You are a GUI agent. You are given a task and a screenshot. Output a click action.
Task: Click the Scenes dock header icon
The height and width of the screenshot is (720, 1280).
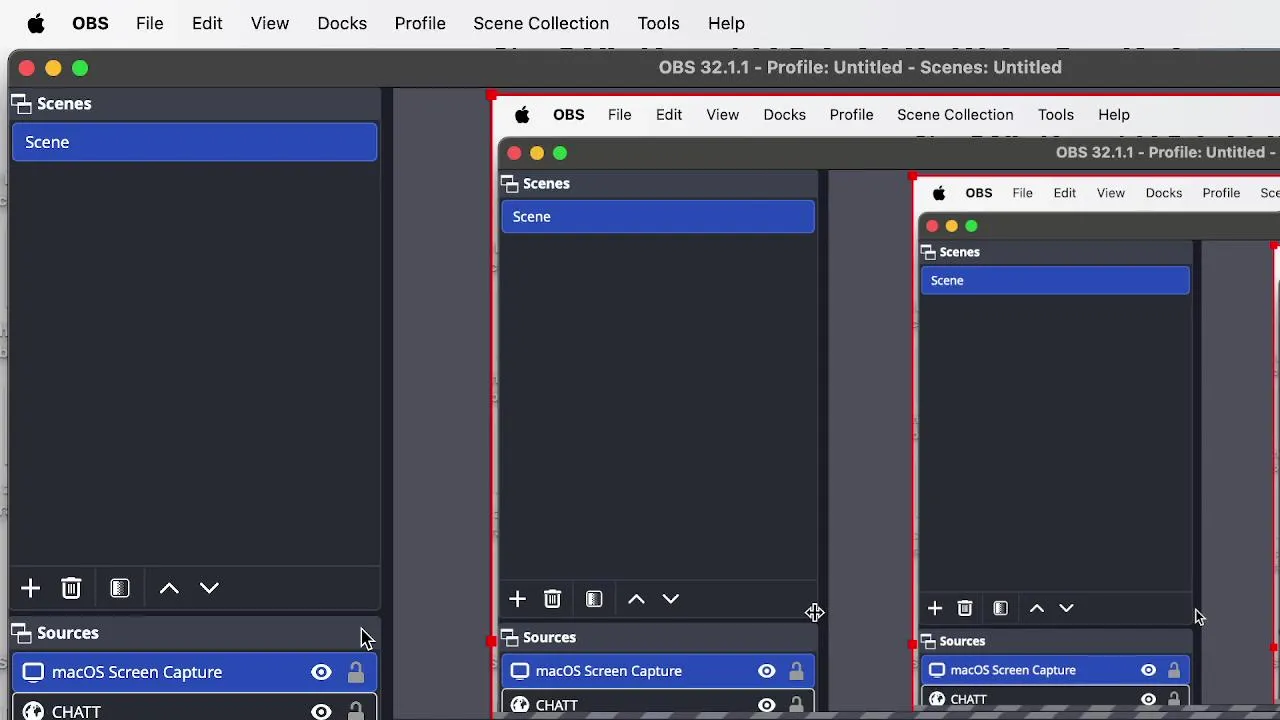click(21, 103)
